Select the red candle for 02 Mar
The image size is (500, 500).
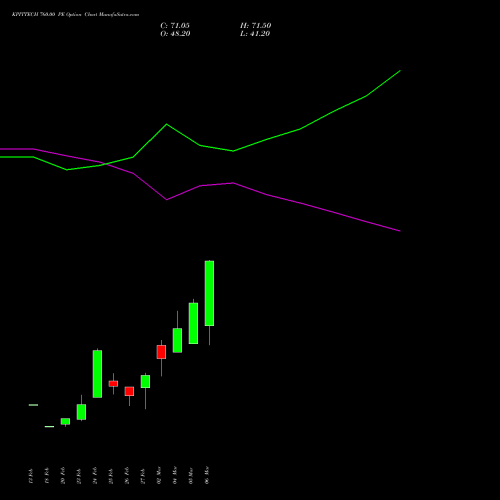coord(161,352)
